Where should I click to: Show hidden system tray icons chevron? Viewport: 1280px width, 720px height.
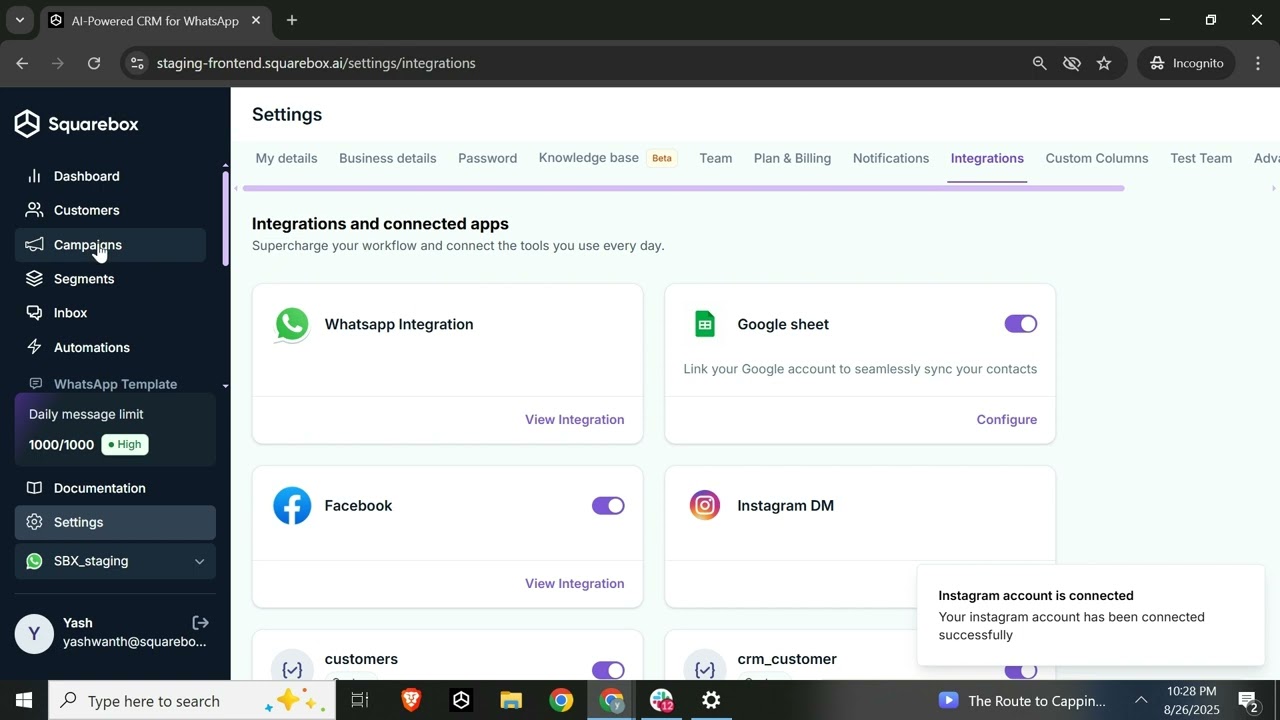[1141, 701]
